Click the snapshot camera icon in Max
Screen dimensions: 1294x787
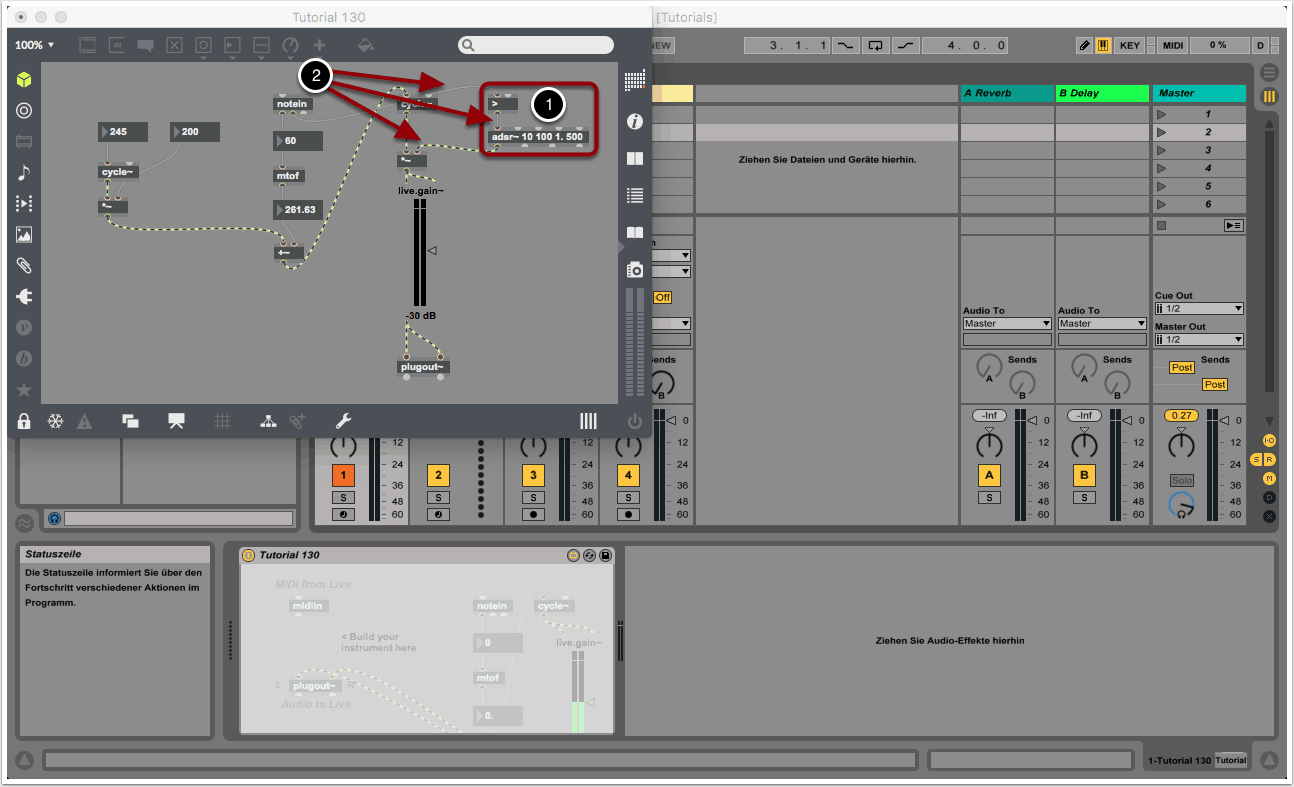click(x=634, y=270)
